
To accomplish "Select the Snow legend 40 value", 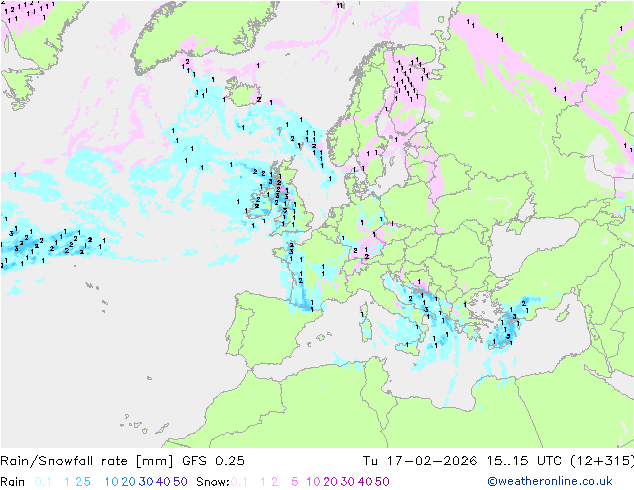I will [x=365, y=482].
